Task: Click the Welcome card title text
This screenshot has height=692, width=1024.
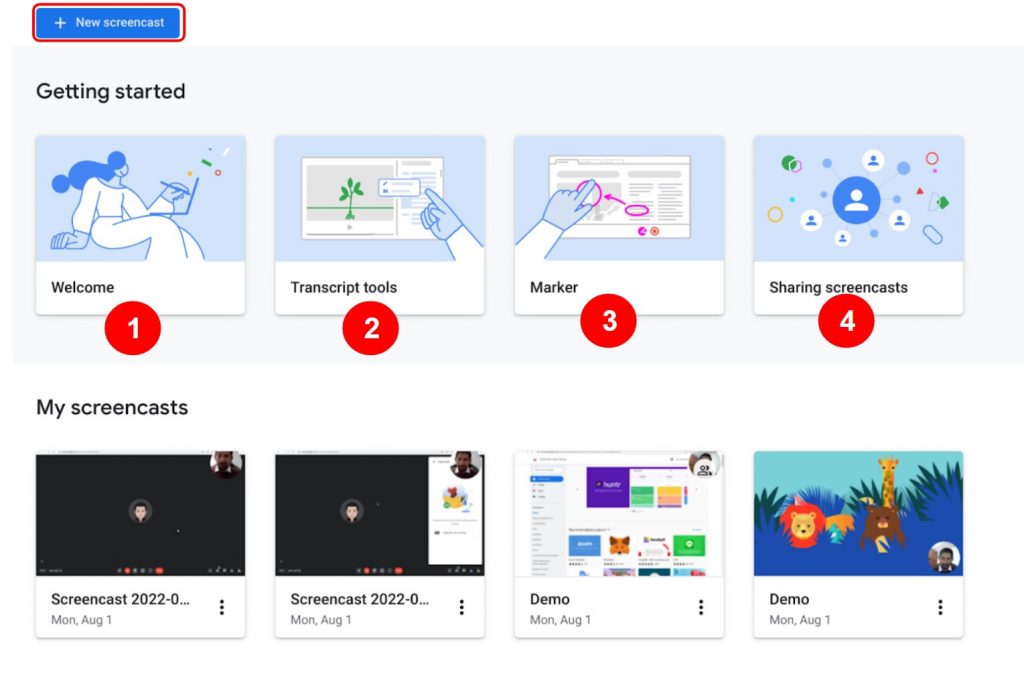Action: (82, 287)
